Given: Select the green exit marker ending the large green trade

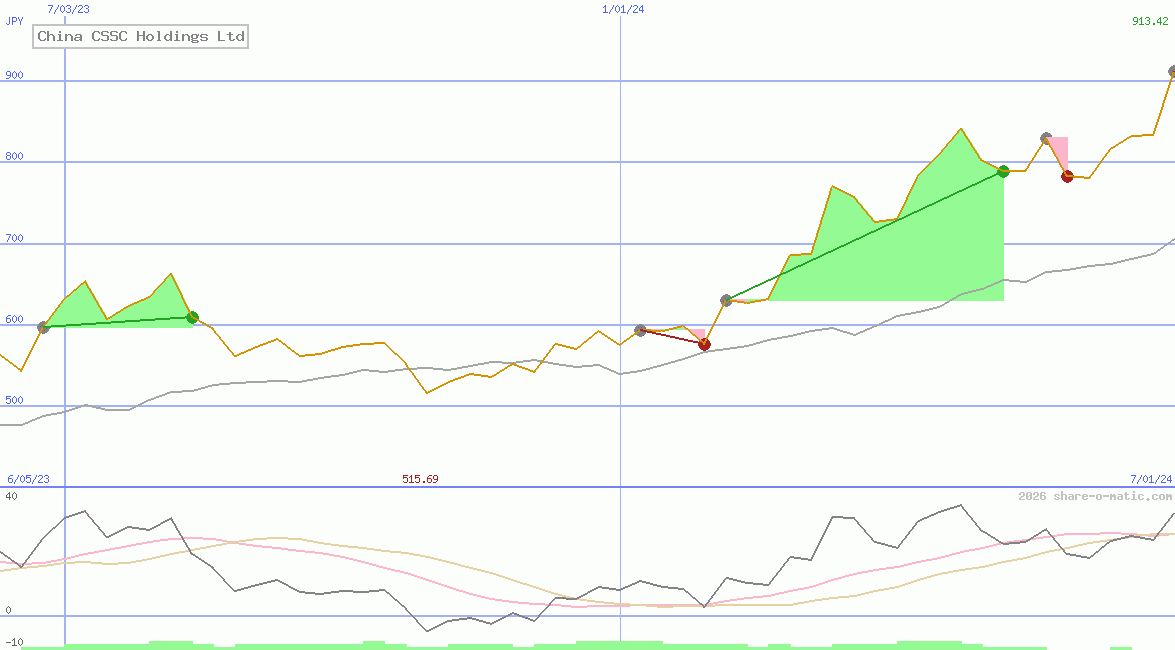Looking at the screenshot, I should click(1003, 172).
